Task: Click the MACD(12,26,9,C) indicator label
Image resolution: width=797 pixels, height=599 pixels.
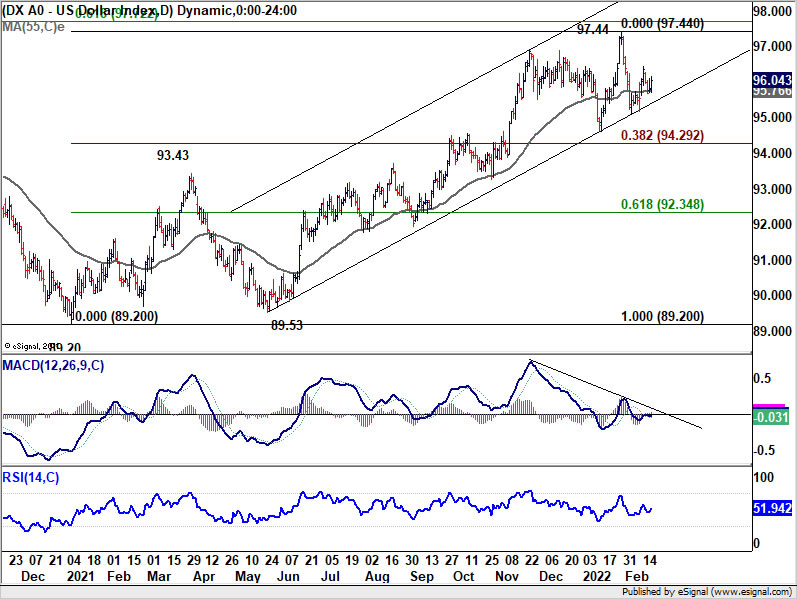Action: 53,366
